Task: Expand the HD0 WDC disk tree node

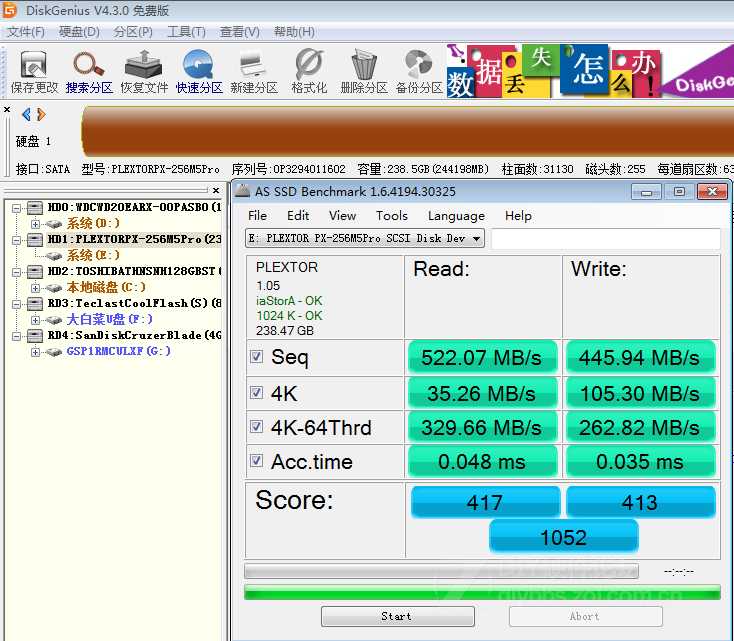Action: (18, 208)
